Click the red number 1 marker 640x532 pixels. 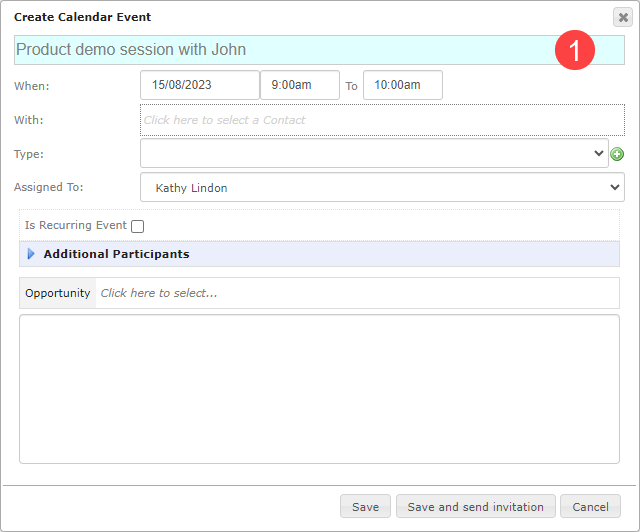click(575, 50)
